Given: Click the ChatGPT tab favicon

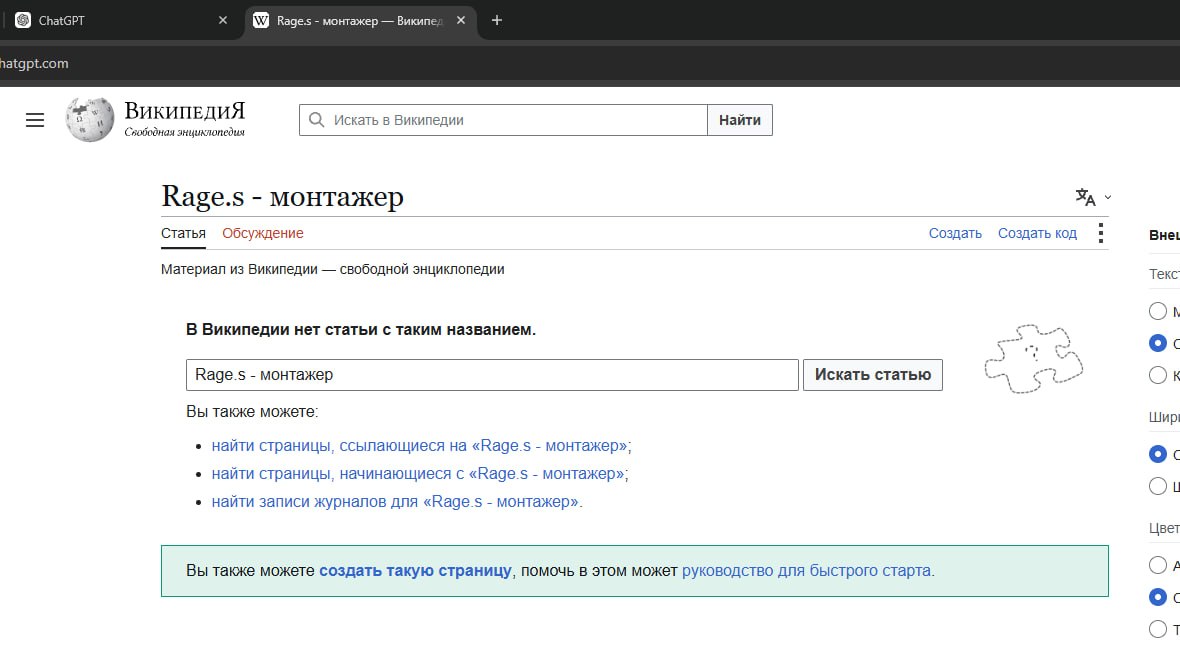Looking at the screenshot, I should [x=23, y=20].
